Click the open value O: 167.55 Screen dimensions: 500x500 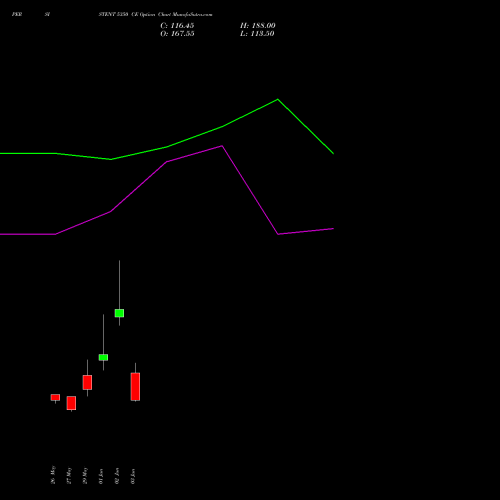pos(177,34)
